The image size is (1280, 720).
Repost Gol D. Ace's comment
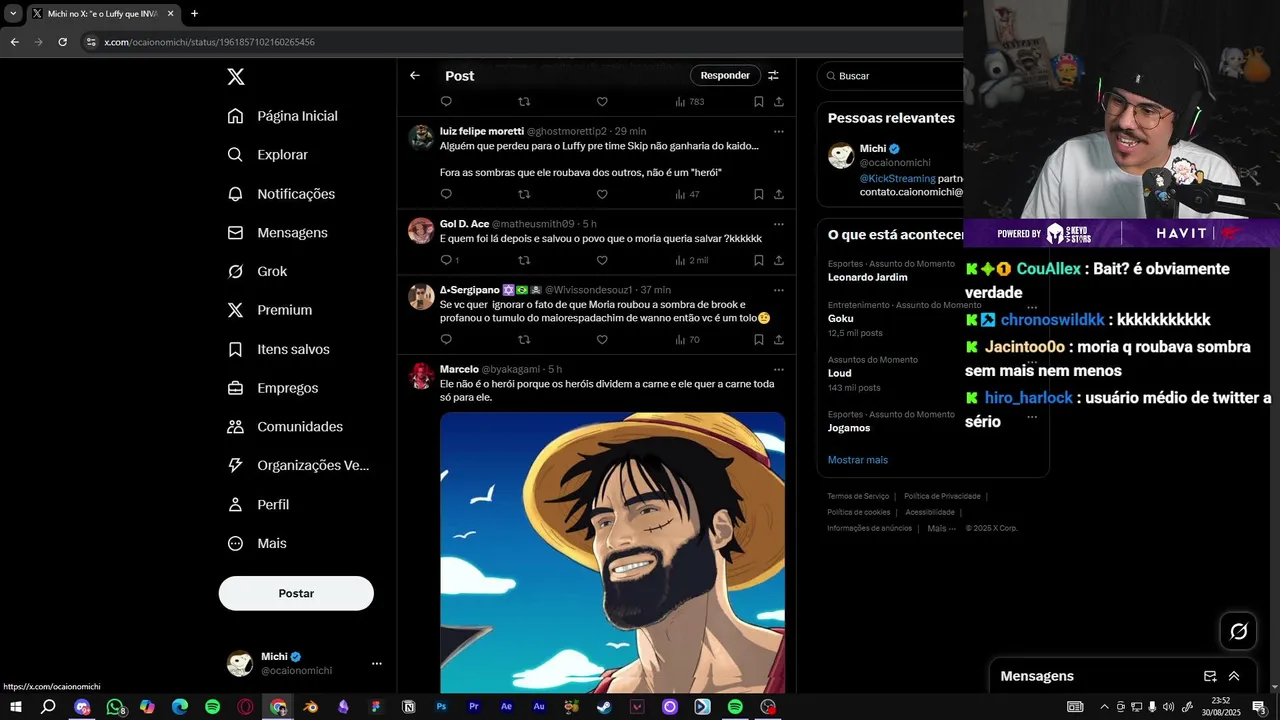524,260
